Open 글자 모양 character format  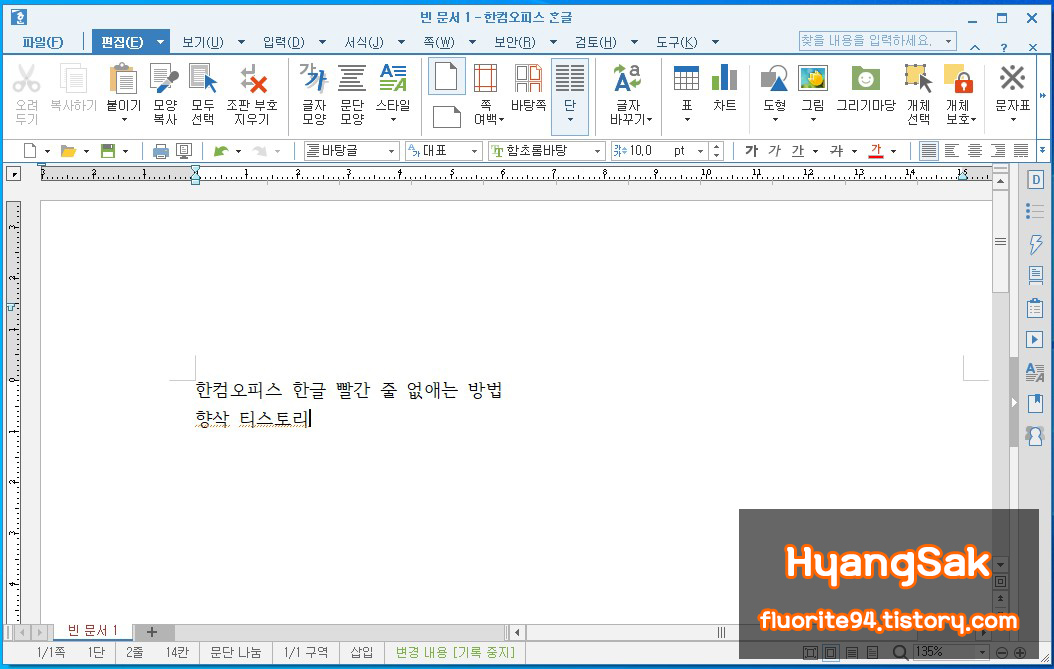click(x=313, y=78)
